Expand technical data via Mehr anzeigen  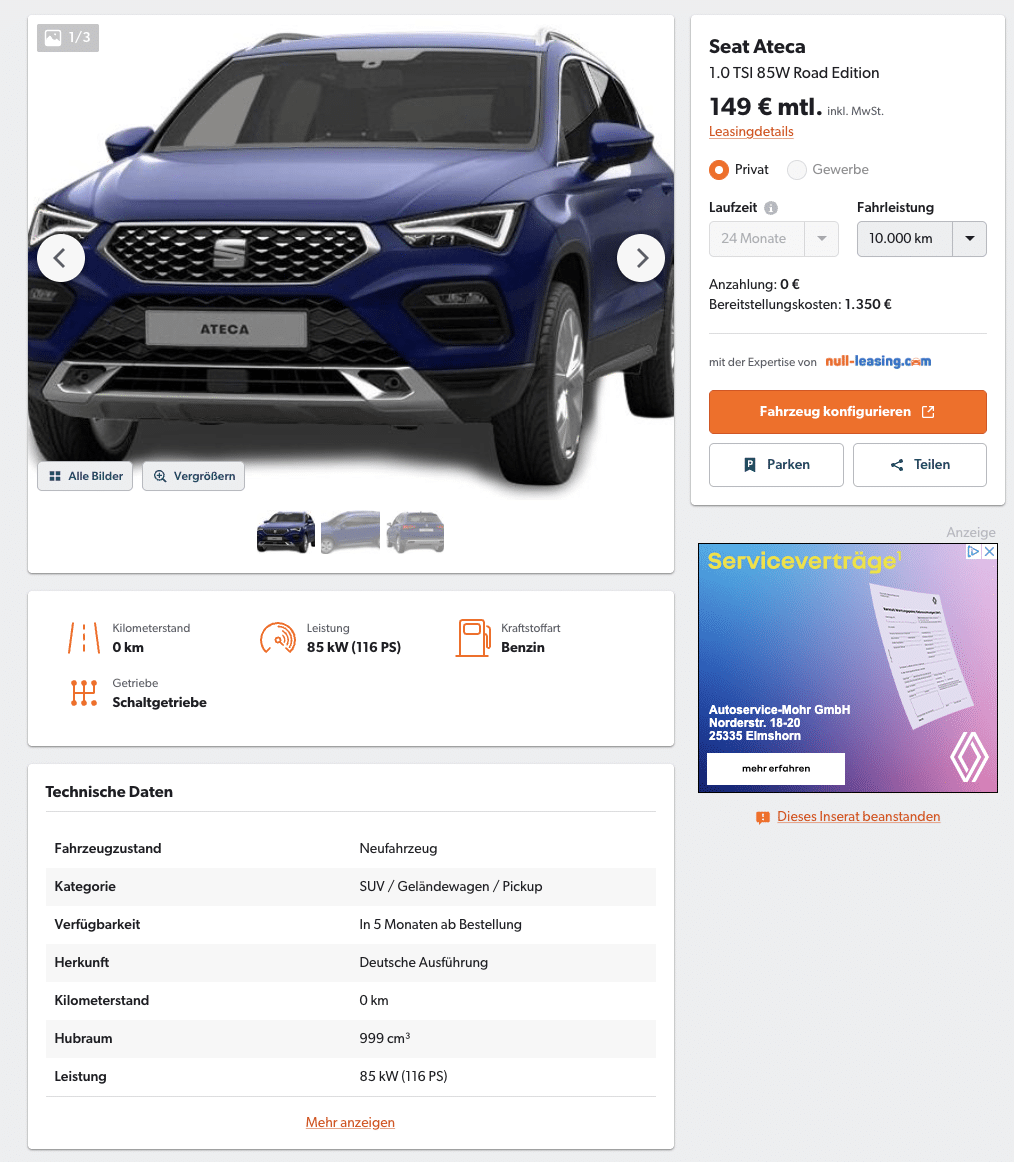[350, 1122]
